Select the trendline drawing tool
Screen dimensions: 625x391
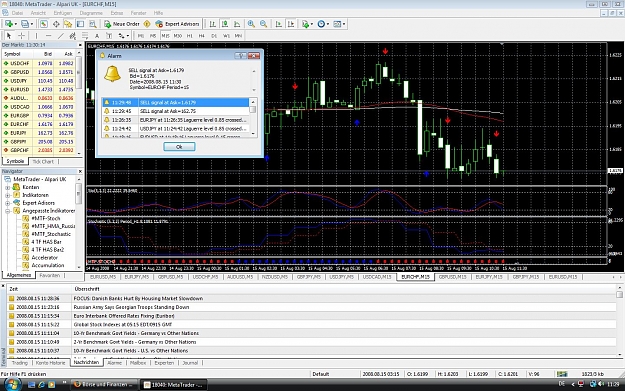click(x=61, y=36)
